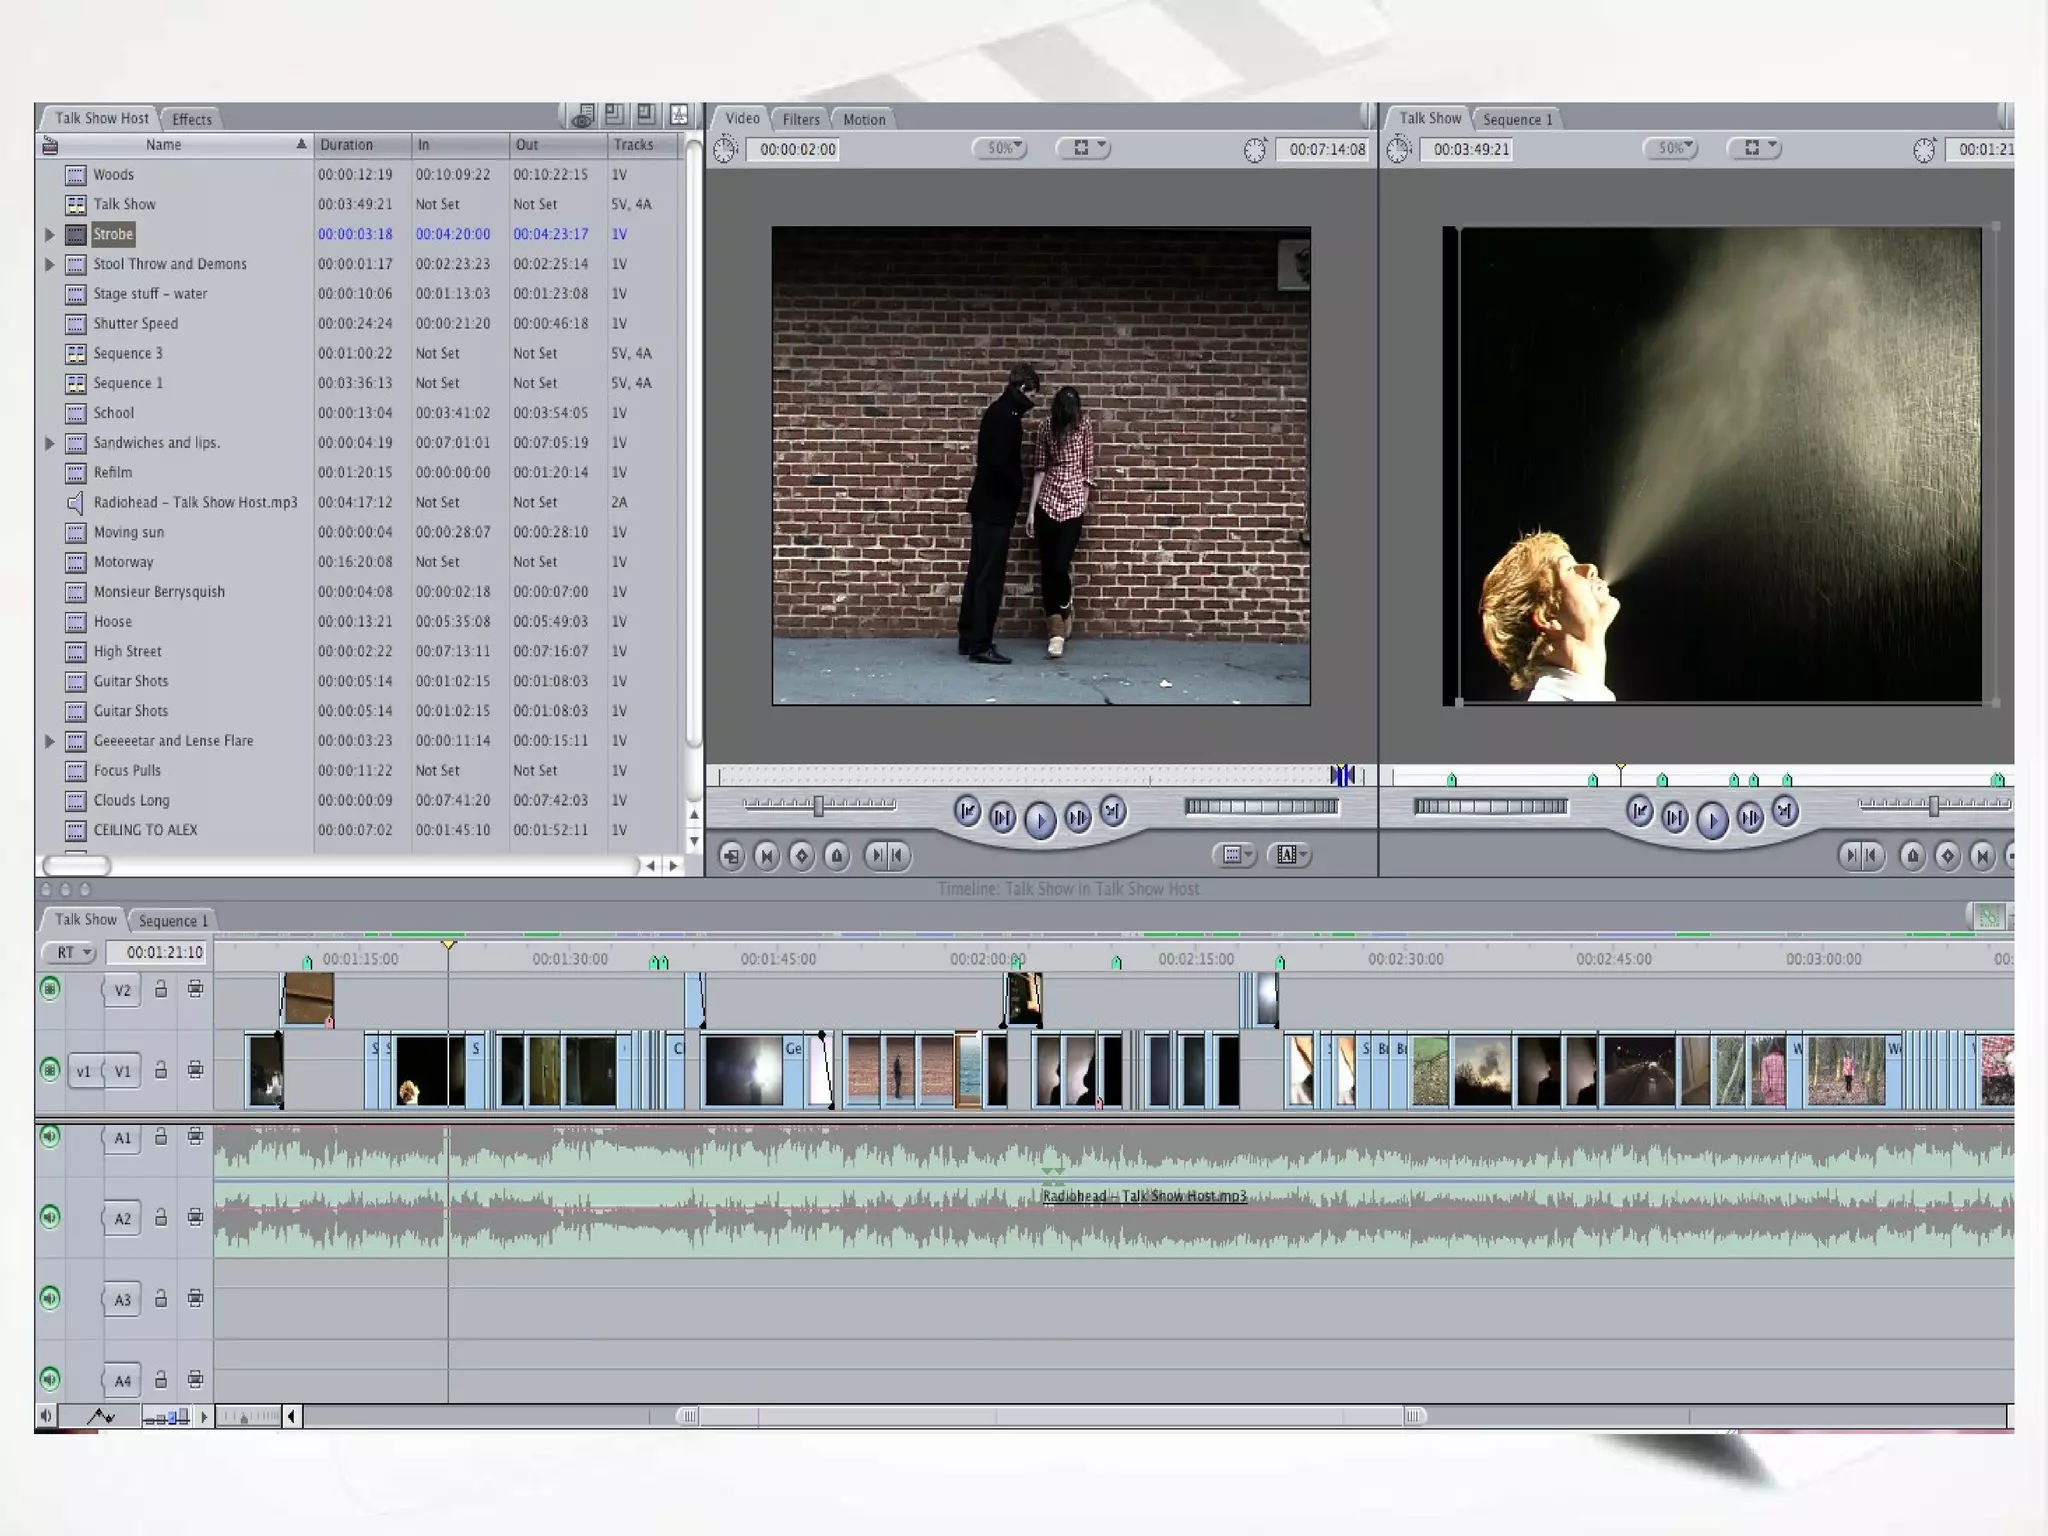Click the In column header
Image resolution: width=2048 pixels, height=1536 pixels.
coord(460,145)
